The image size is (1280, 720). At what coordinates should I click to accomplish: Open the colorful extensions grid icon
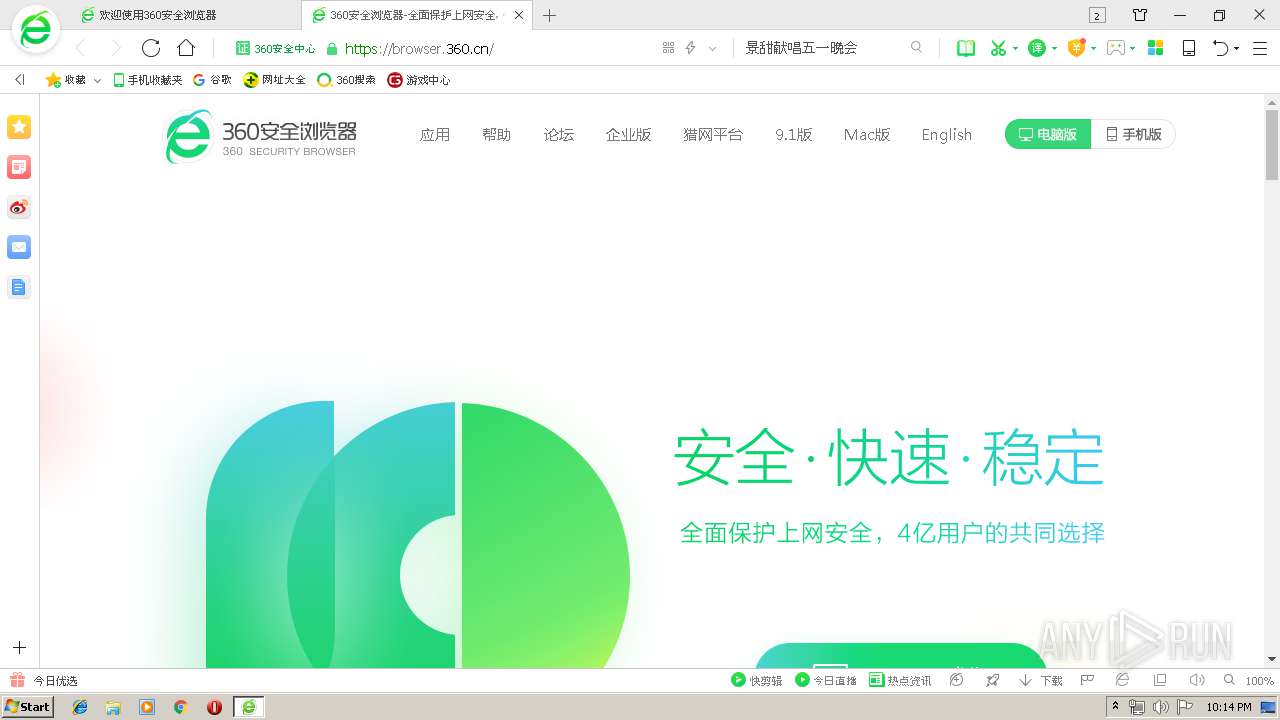click(x=1155, y=48)
